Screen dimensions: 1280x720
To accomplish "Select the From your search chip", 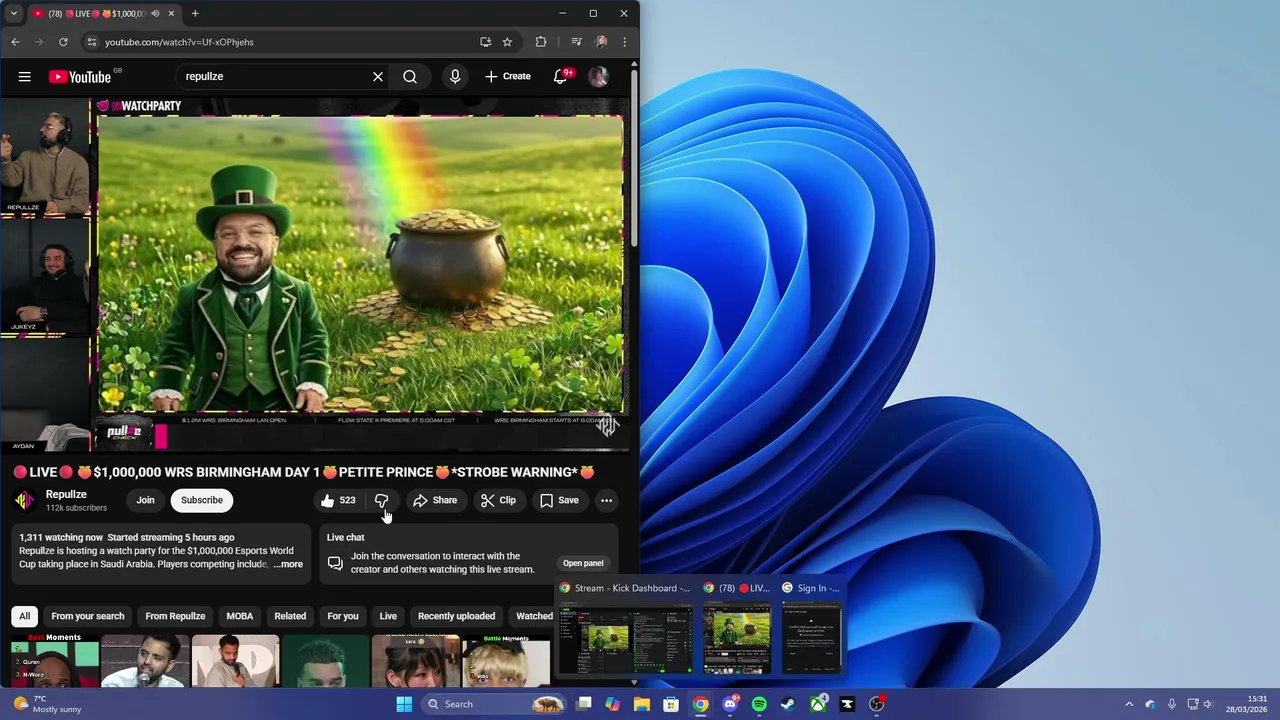I will coord(88,616).
